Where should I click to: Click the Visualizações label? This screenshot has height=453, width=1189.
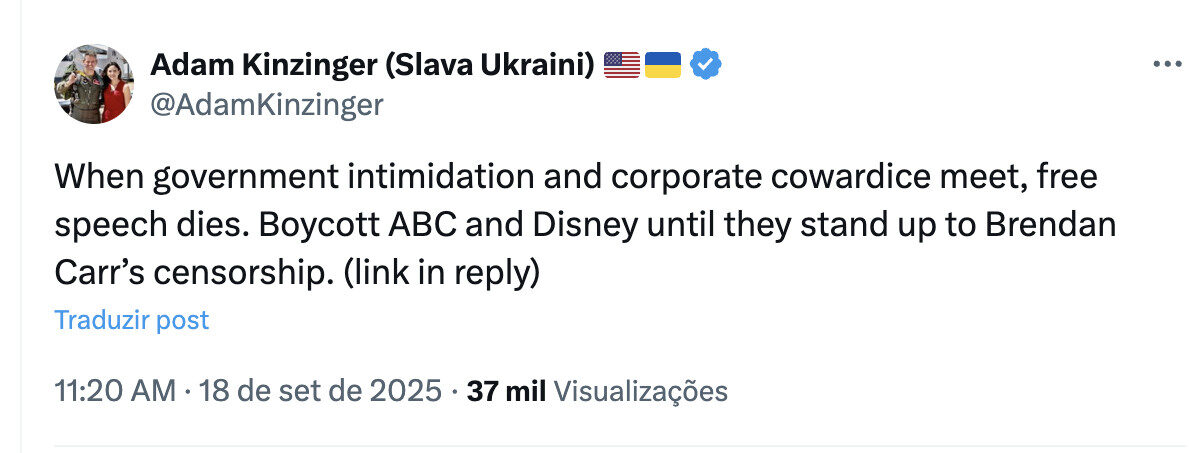[x=640, y=391]
